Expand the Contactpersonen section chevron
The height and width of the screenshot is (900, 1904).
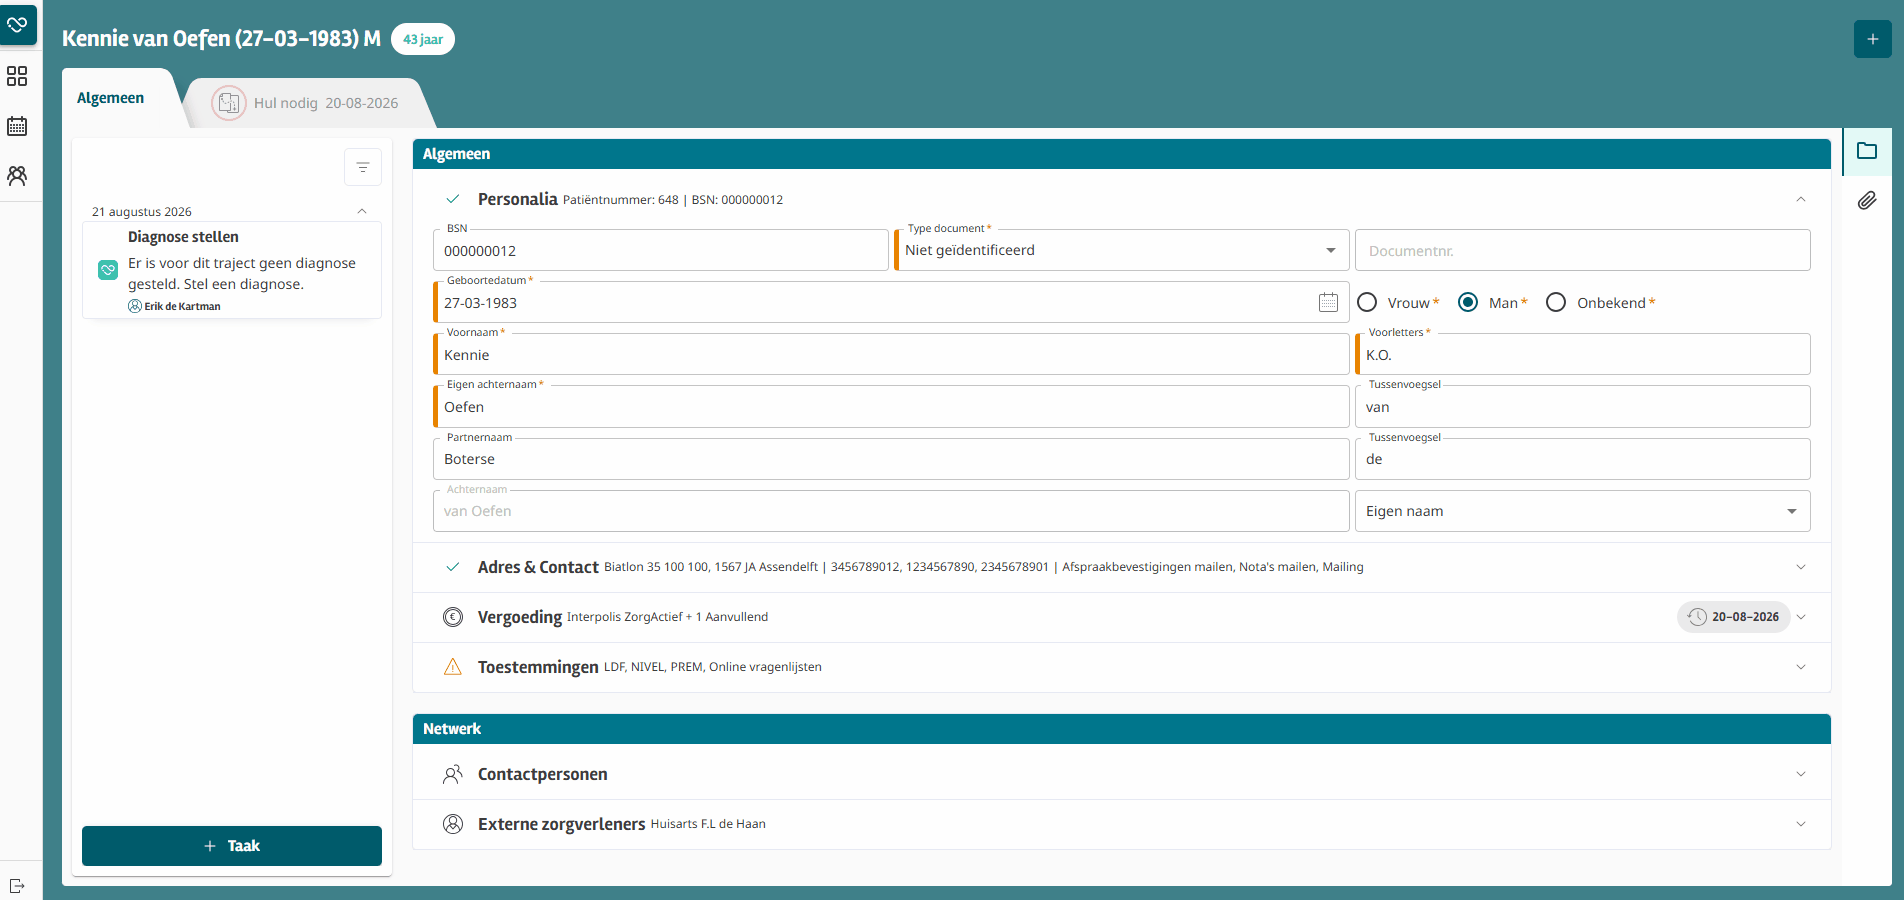[1801, 774]
